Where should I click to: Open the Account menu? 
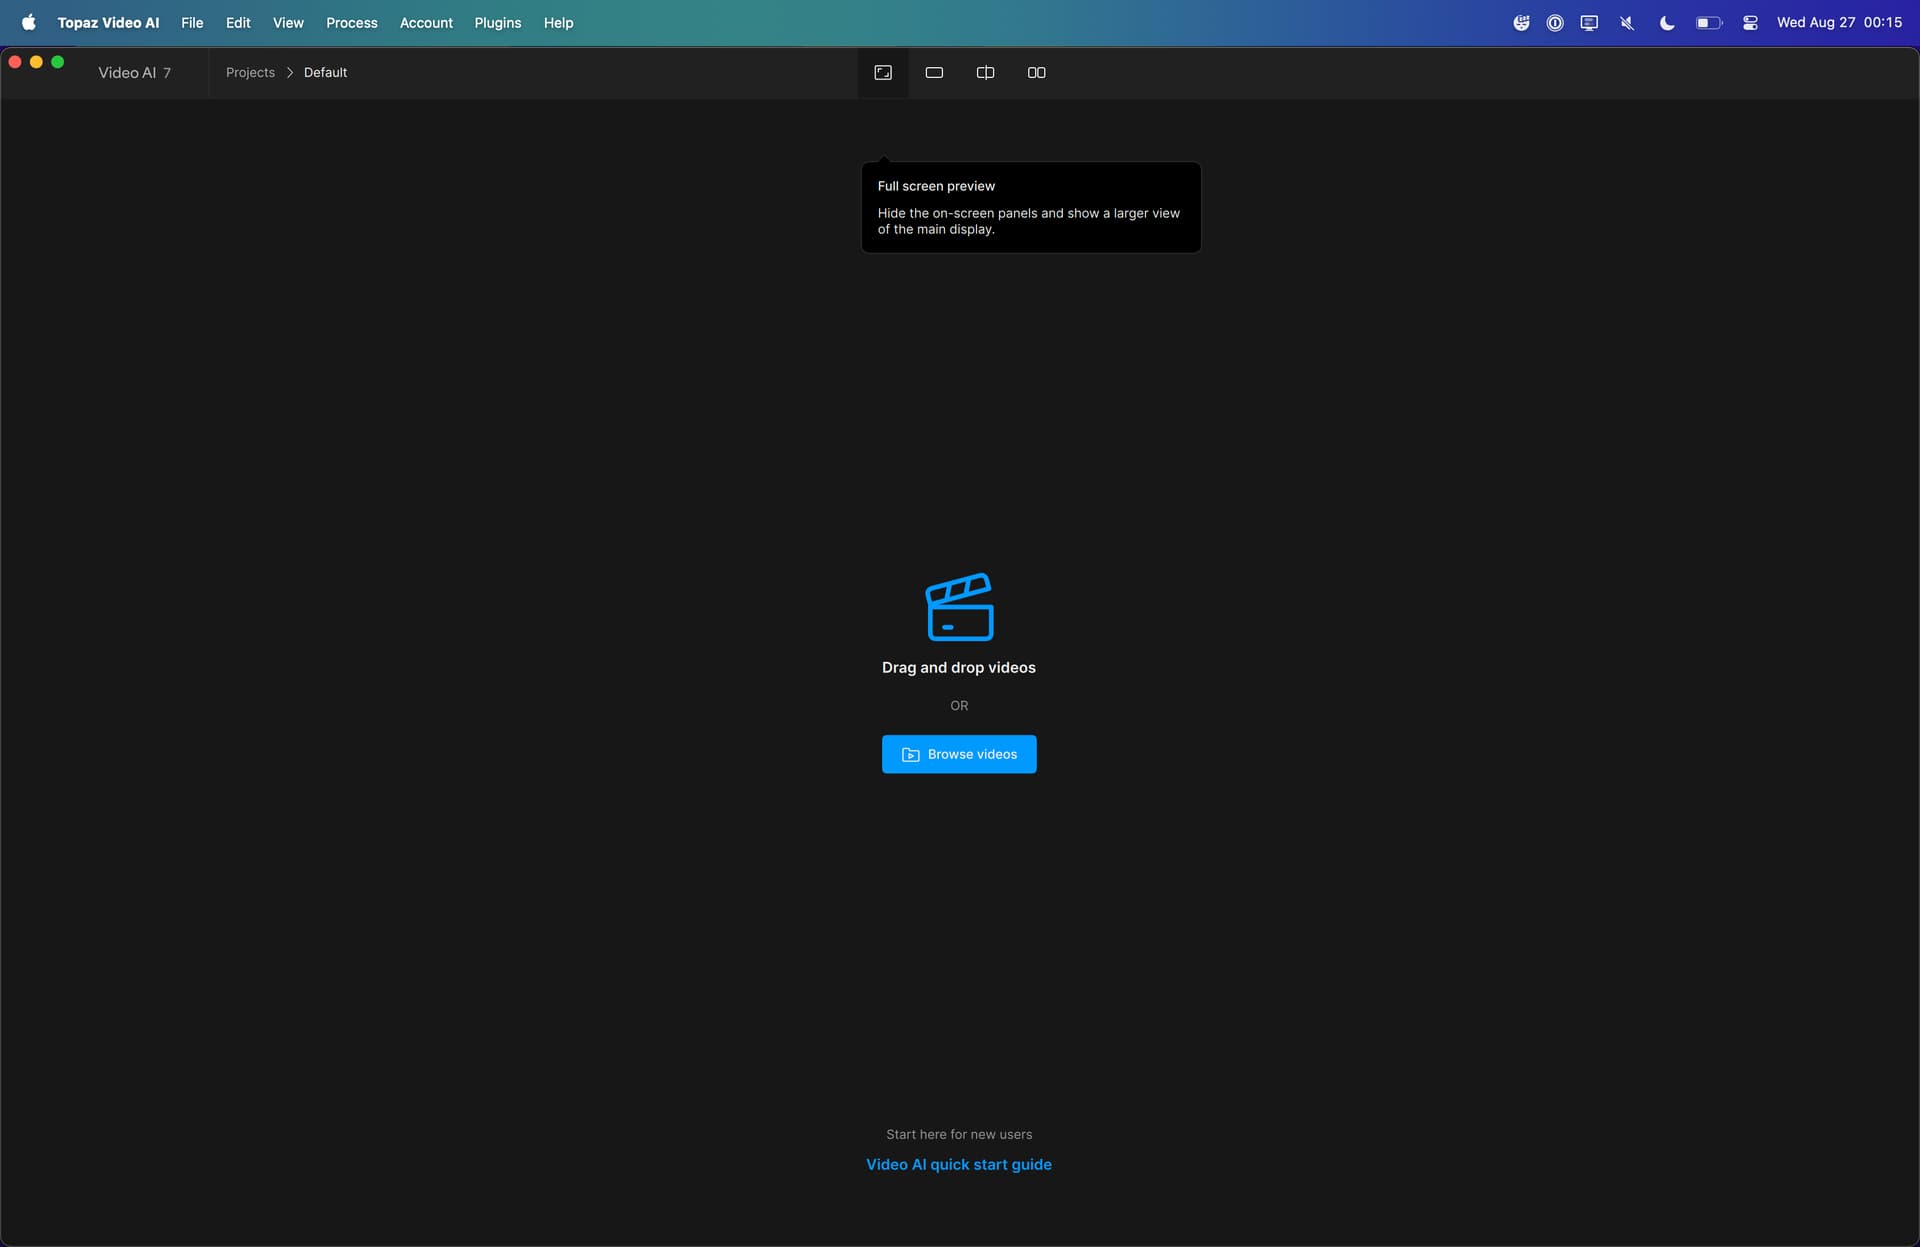click(x=426, y=22)
